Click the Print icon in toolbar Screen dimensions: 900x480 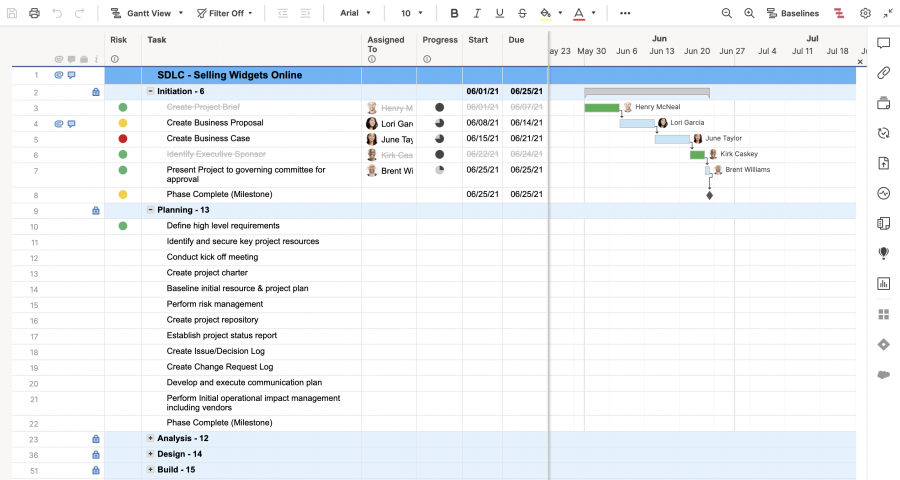pyautogui.click(x=35, y=13)
